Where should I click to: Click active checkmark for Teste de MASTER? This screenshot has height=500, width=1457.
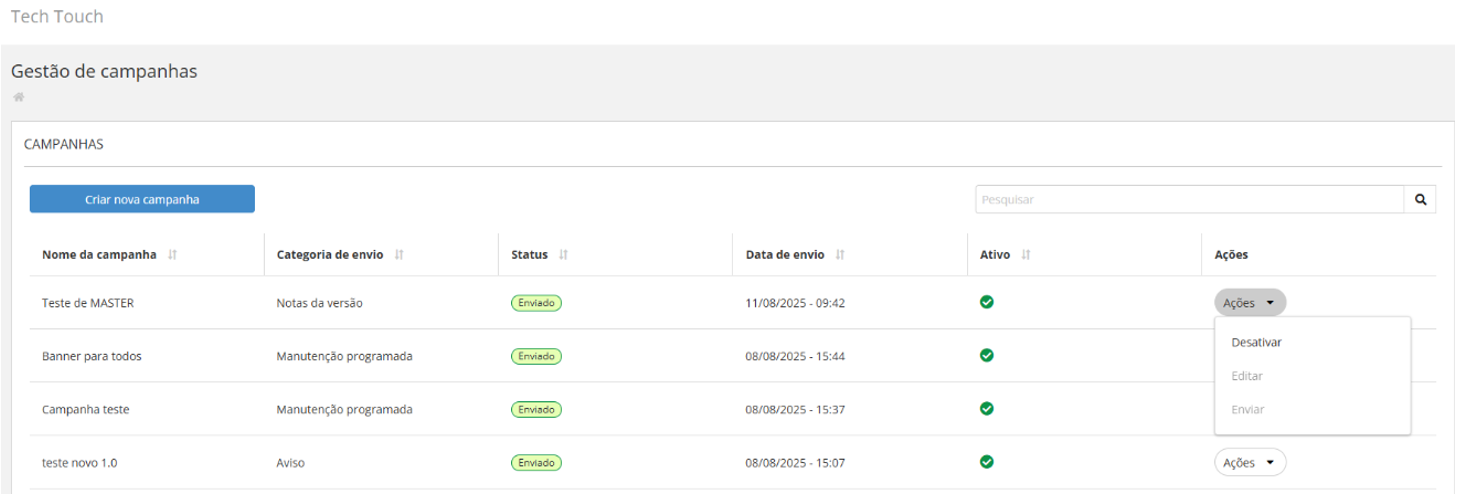987,302
